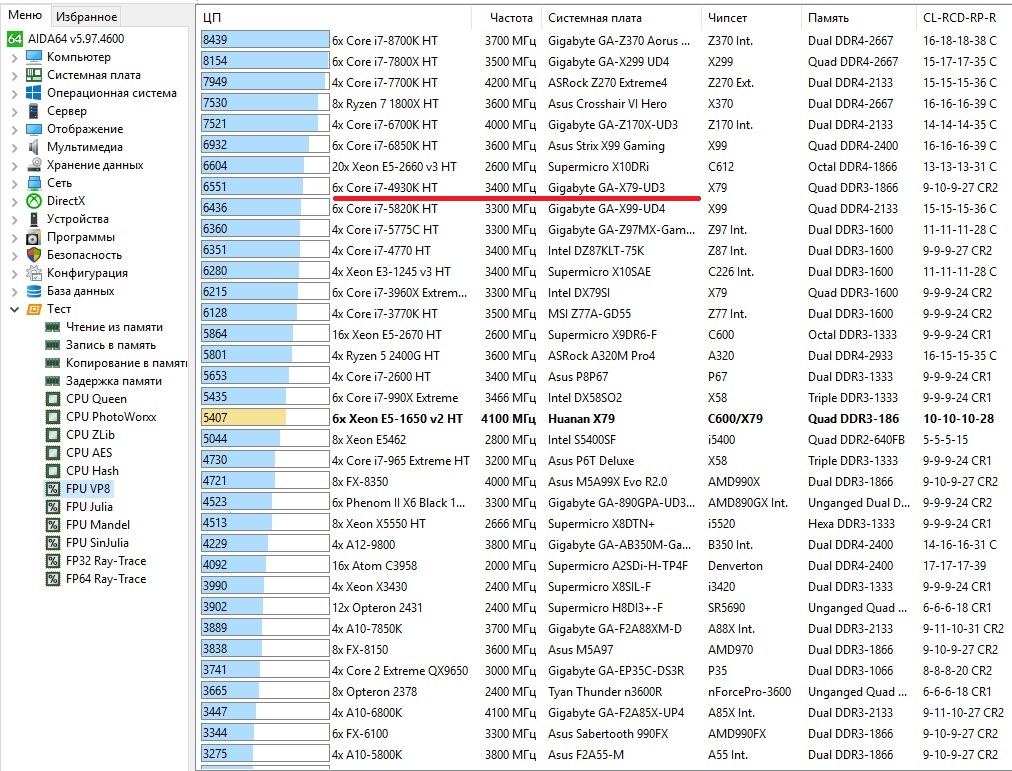Click the Gigabyte GA-X79-UD3 cell

coord(606,188)
